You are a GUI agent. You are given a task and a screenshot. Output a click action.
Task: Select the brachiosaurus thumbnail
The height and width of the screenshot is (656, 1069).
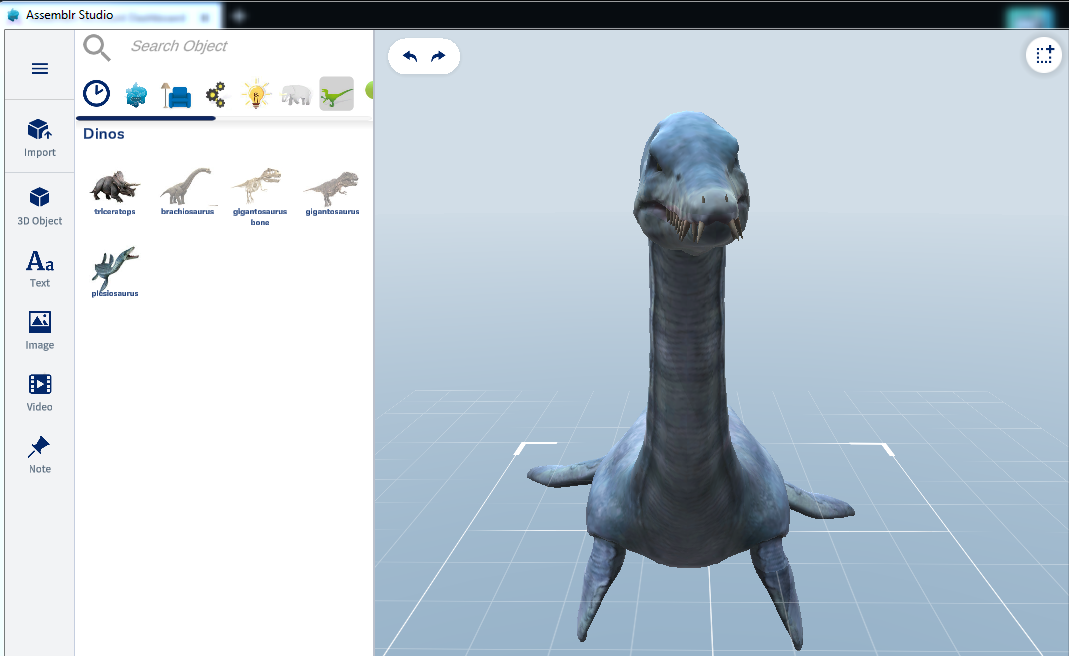(186, 185)
